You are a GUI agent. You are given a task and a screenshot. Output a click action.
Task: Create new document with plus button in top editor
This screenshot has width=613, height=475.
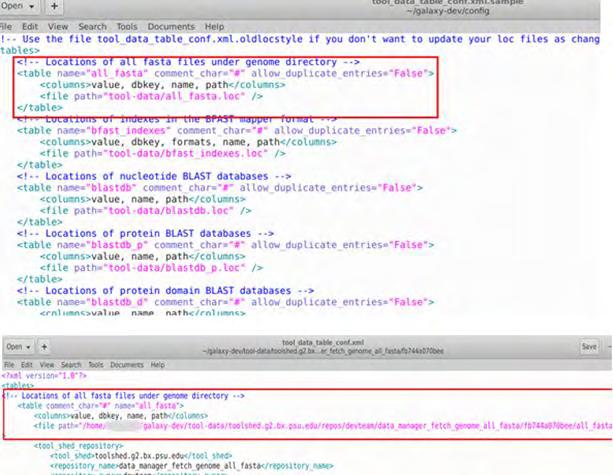click(x=54, y=6)
